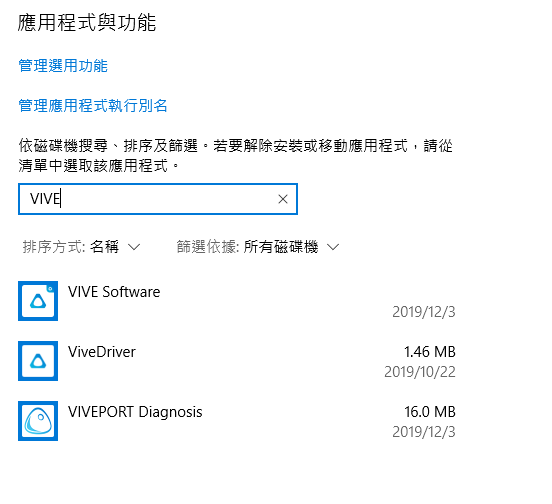Click the ViveDriver app icon
The height and width of the screenshot is (504, 552).
pos(38,361)
